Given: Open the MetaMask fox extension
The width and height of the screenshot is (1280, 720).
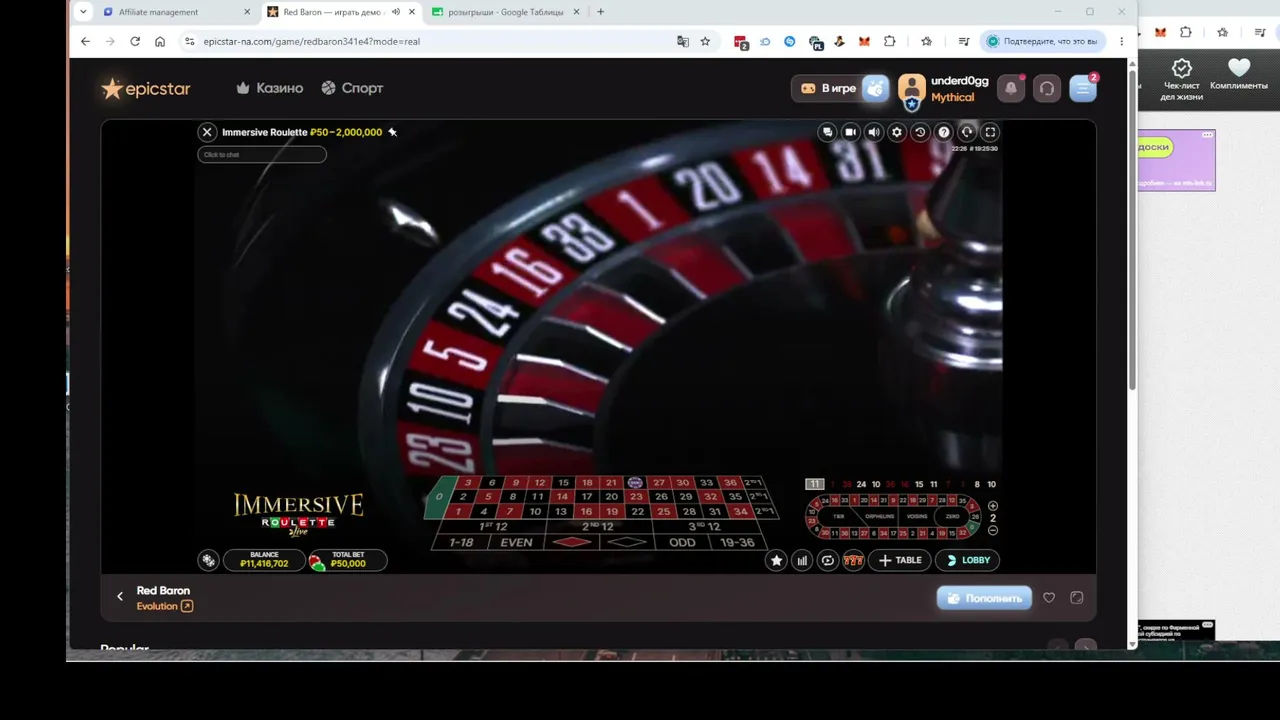Looking at the screenshot, I should pos(864,41).
